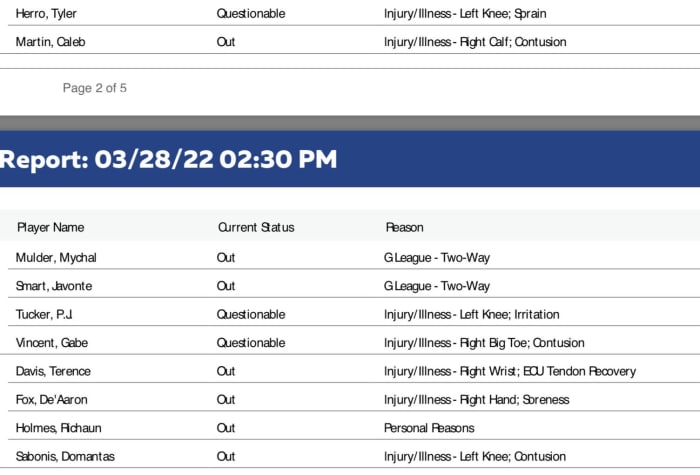Screen dimensions: 700x475
Task: Select the Fox, De'Aaron entry
Action: [x=50, y=400]
